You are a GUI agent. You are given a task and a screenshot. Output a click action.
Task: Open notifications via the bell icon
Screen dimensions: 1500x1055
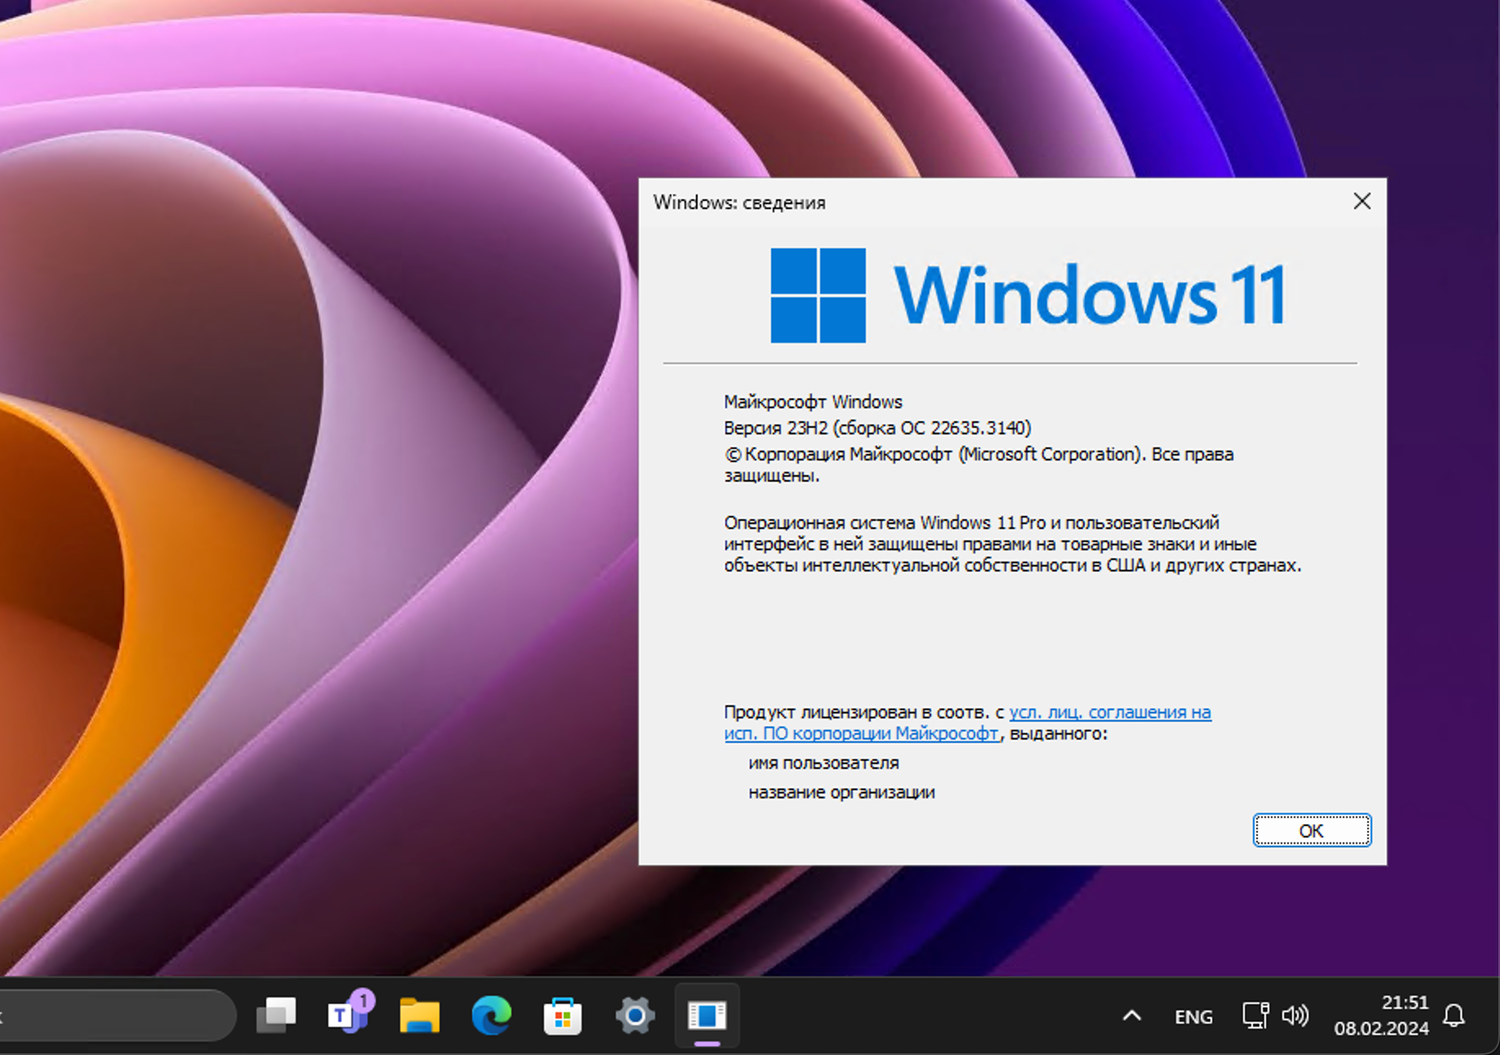click(1456, 1015)
